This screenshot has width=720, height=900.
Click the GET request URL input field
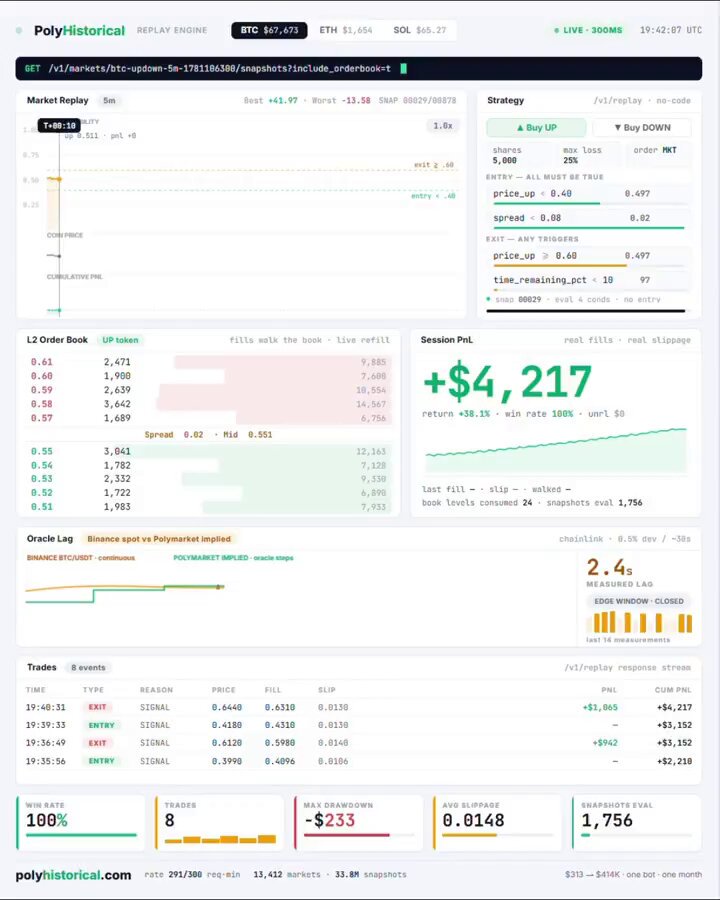coord(358,68)
